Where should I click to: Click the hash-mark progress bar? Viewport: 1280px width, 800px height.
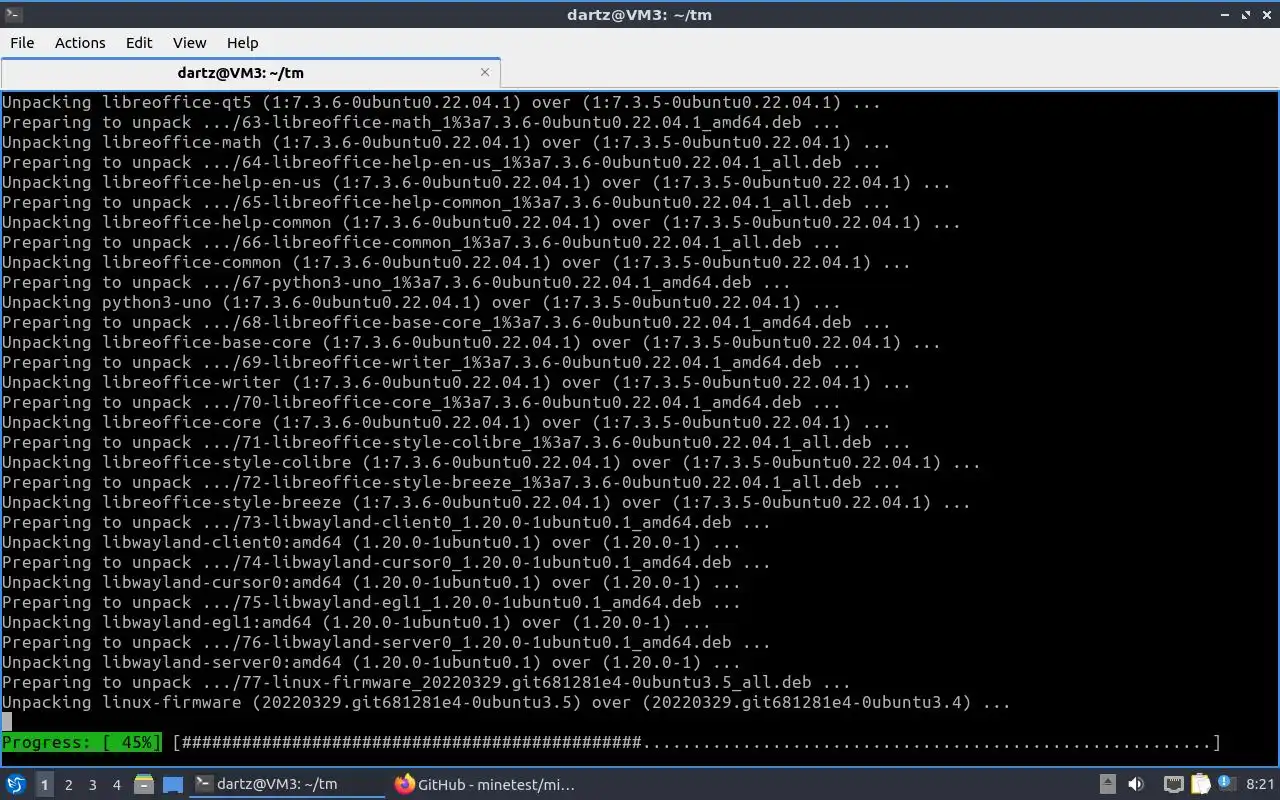coord(696,742)
